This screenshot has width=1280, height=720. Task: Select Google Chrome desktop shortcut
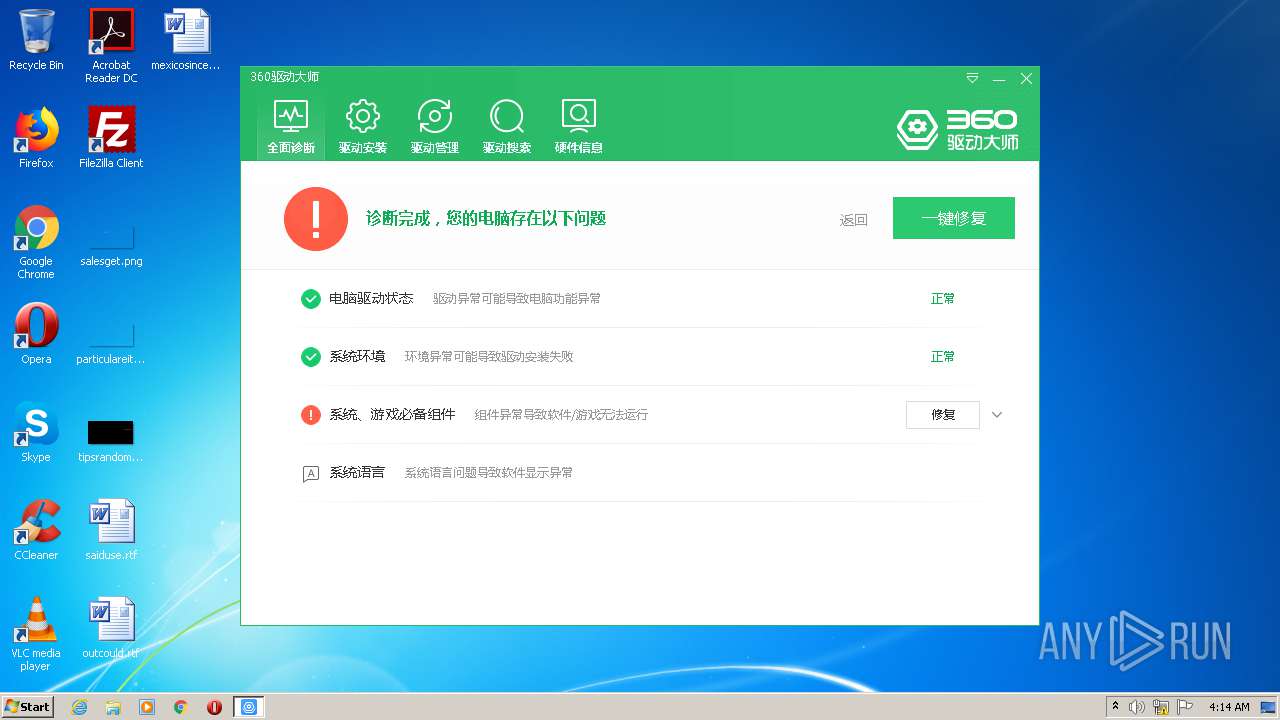pos(36,242)
